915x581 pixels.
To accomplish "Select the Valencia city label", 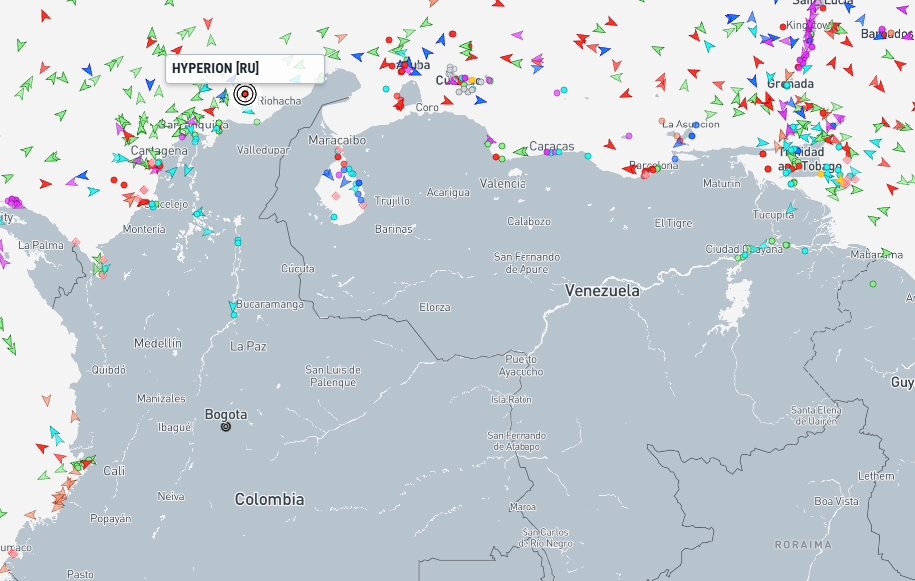I will [502, 183].
